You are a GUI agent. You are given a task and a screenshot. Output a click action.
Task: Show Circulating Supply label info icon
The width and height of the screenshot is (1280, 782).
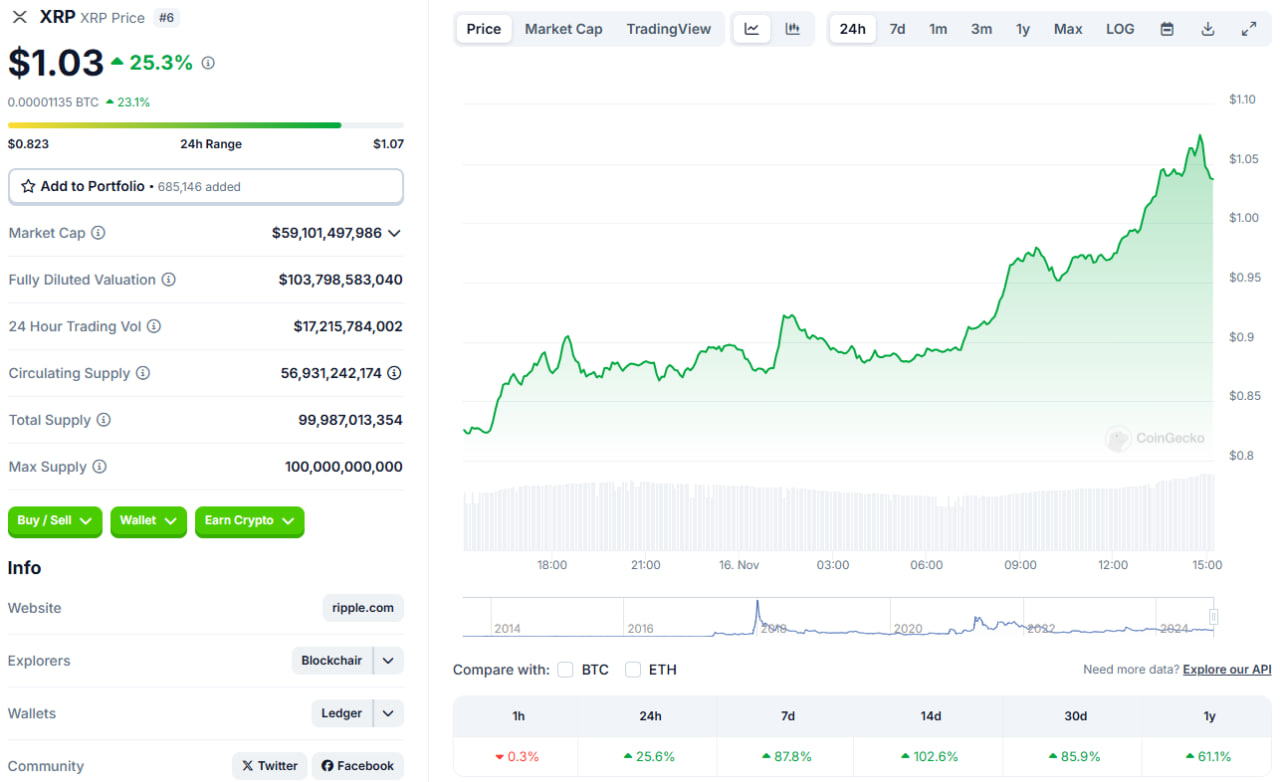[x=143, y=373]
